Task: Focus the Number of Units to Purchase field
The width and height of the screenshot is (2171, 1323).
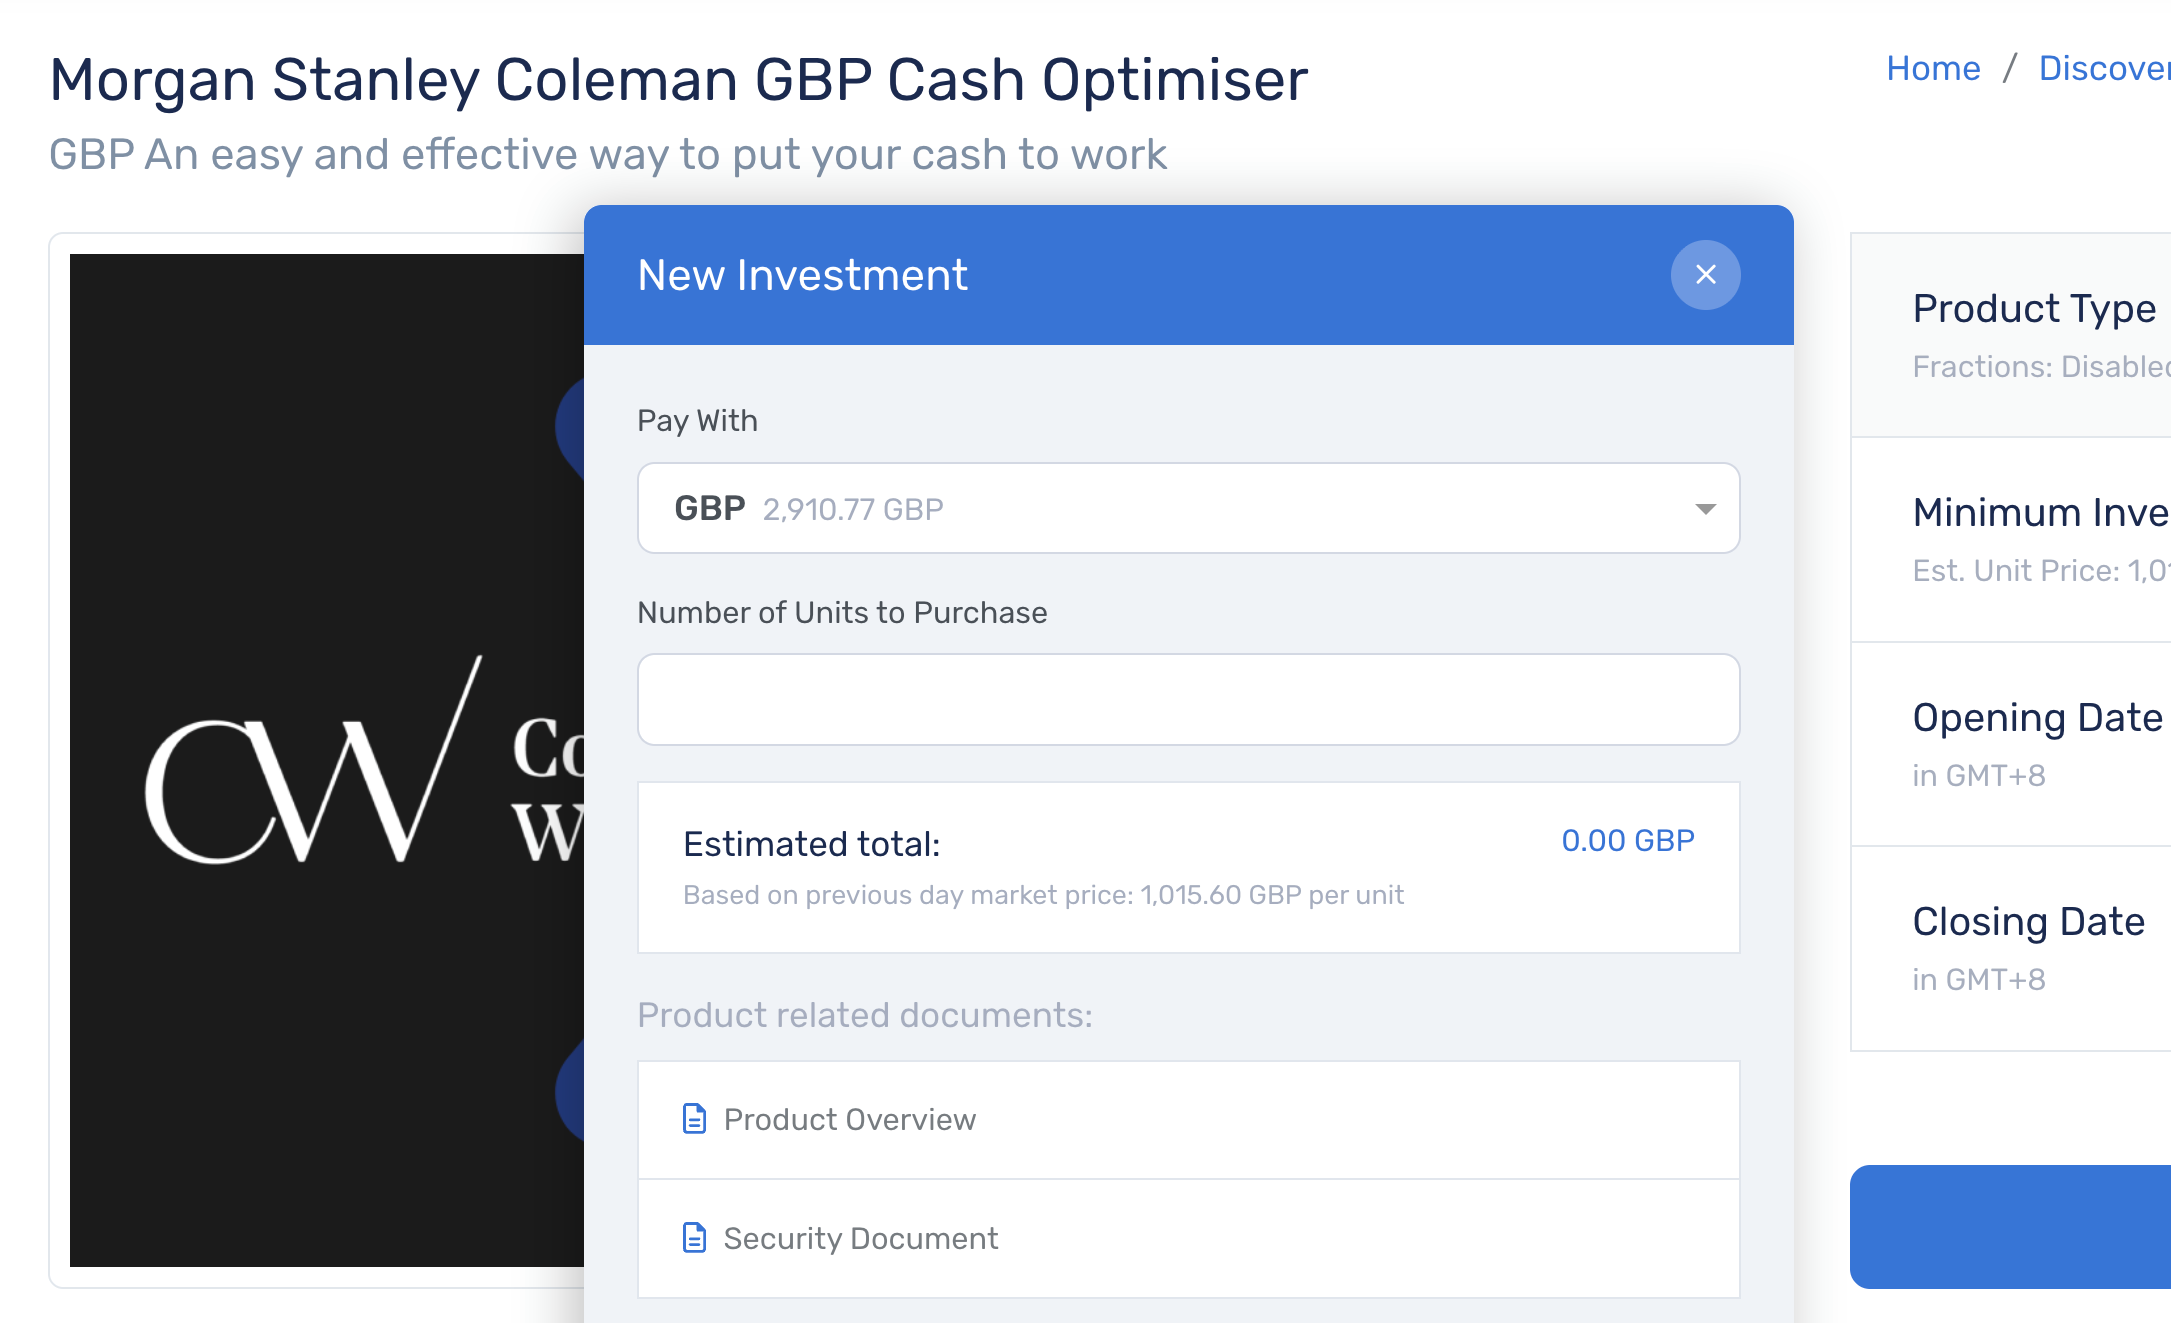Action: click(x=1187, y=699)
